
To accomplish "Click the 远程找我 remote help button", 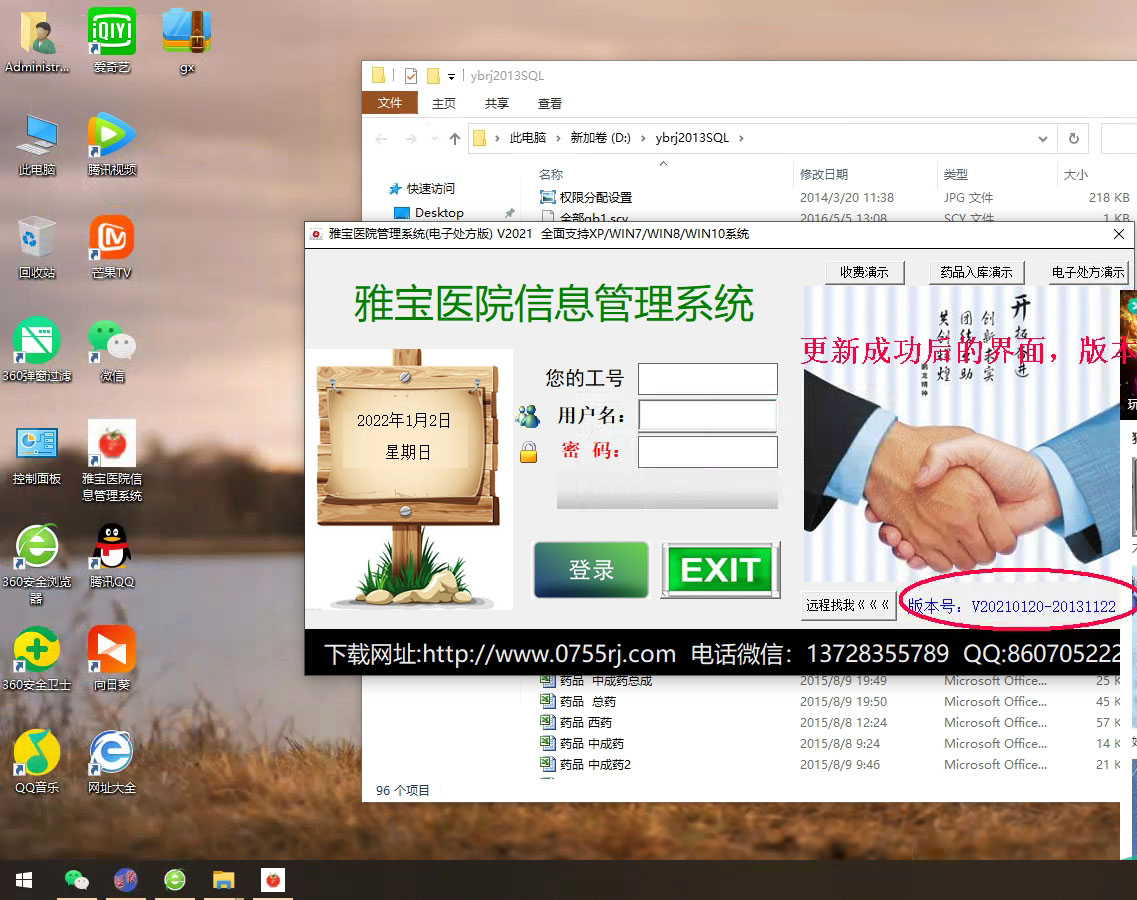I will pos(847,605).
